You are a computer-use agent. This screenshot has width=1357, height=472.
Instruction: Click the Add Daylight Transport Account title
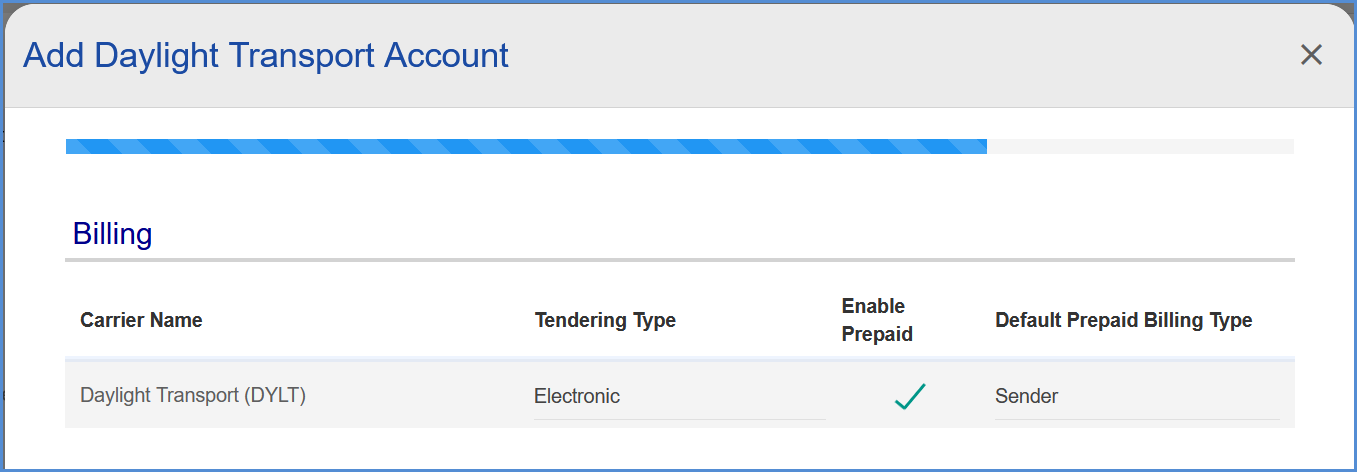tap(266, 55)
